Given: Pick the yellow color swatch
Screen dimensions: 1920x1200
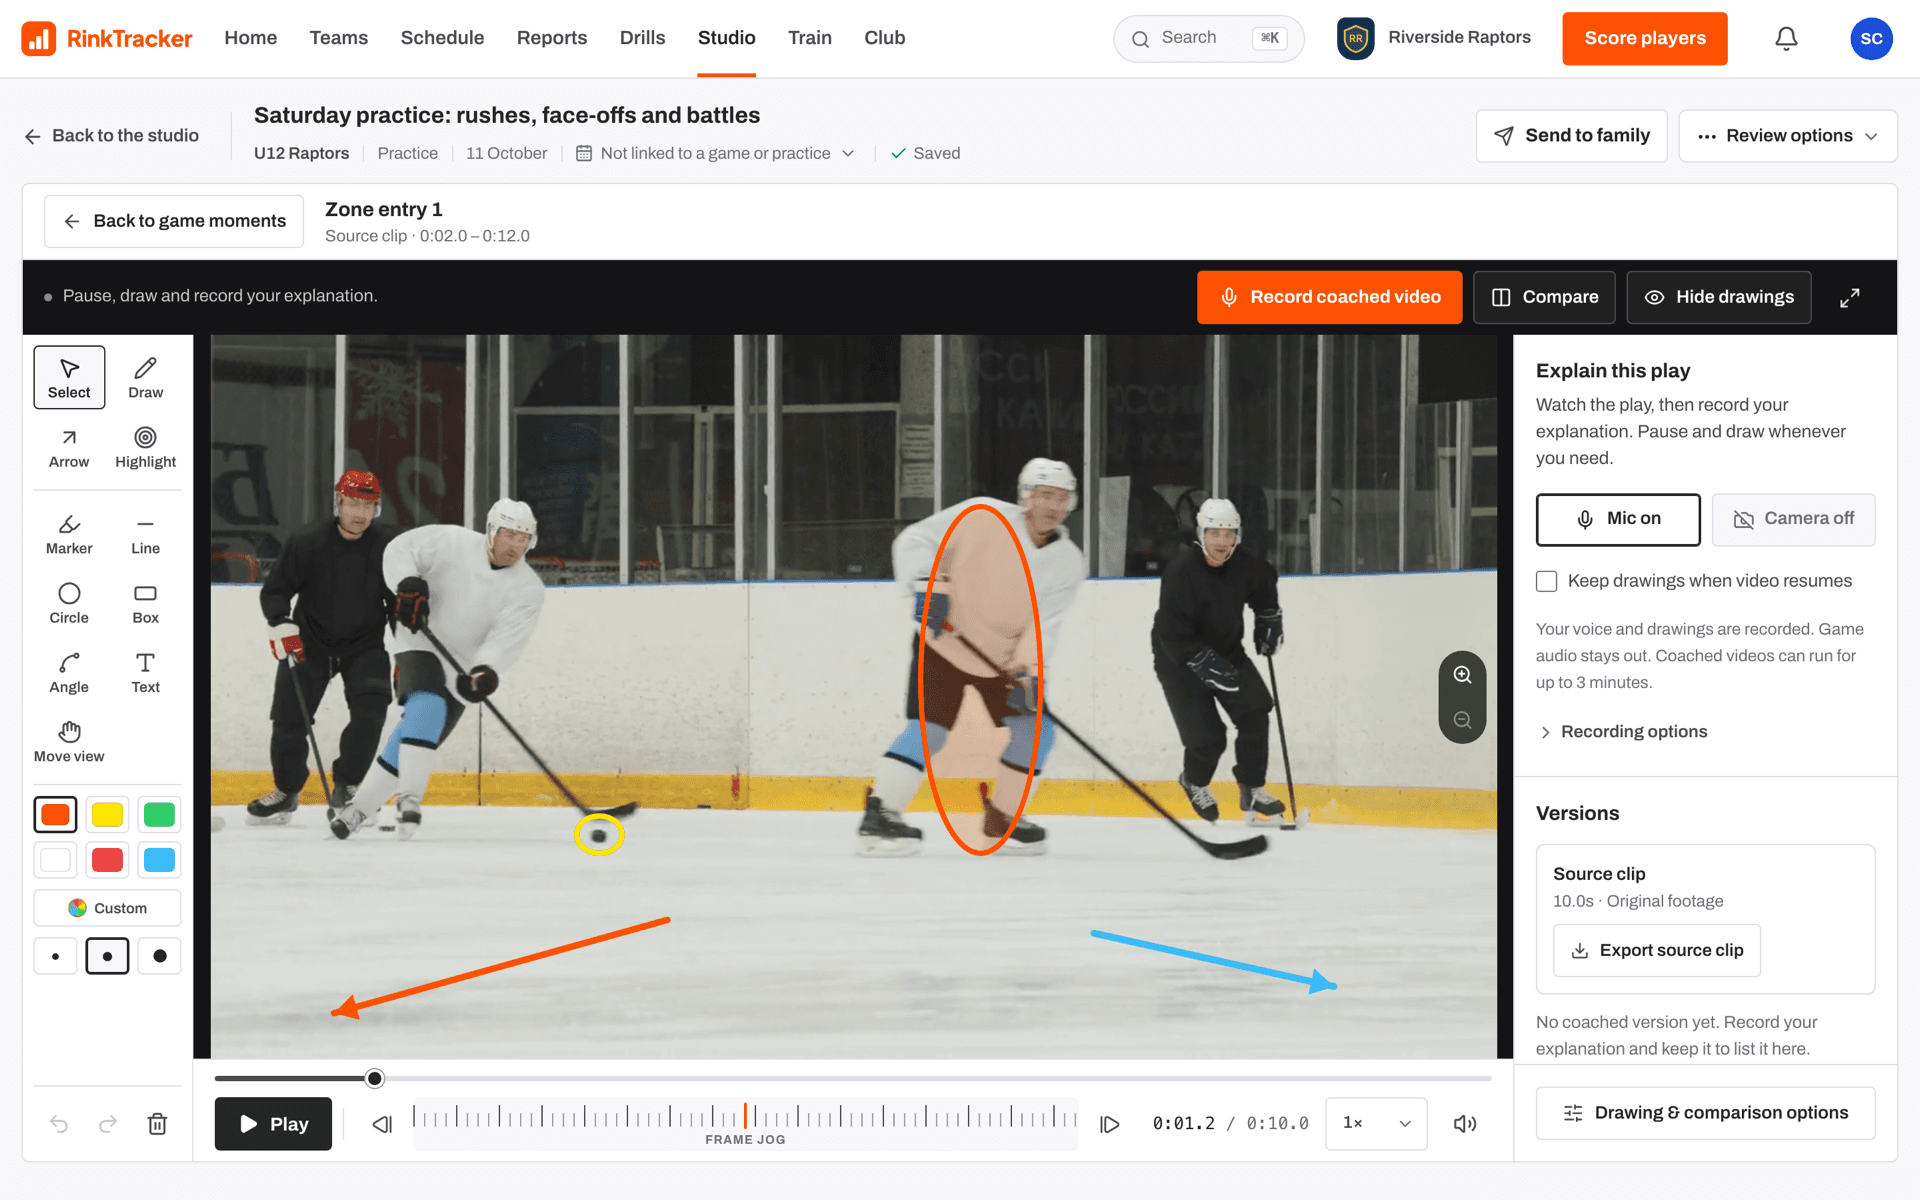Looking at the screenshot, I should tap(107, 814).
